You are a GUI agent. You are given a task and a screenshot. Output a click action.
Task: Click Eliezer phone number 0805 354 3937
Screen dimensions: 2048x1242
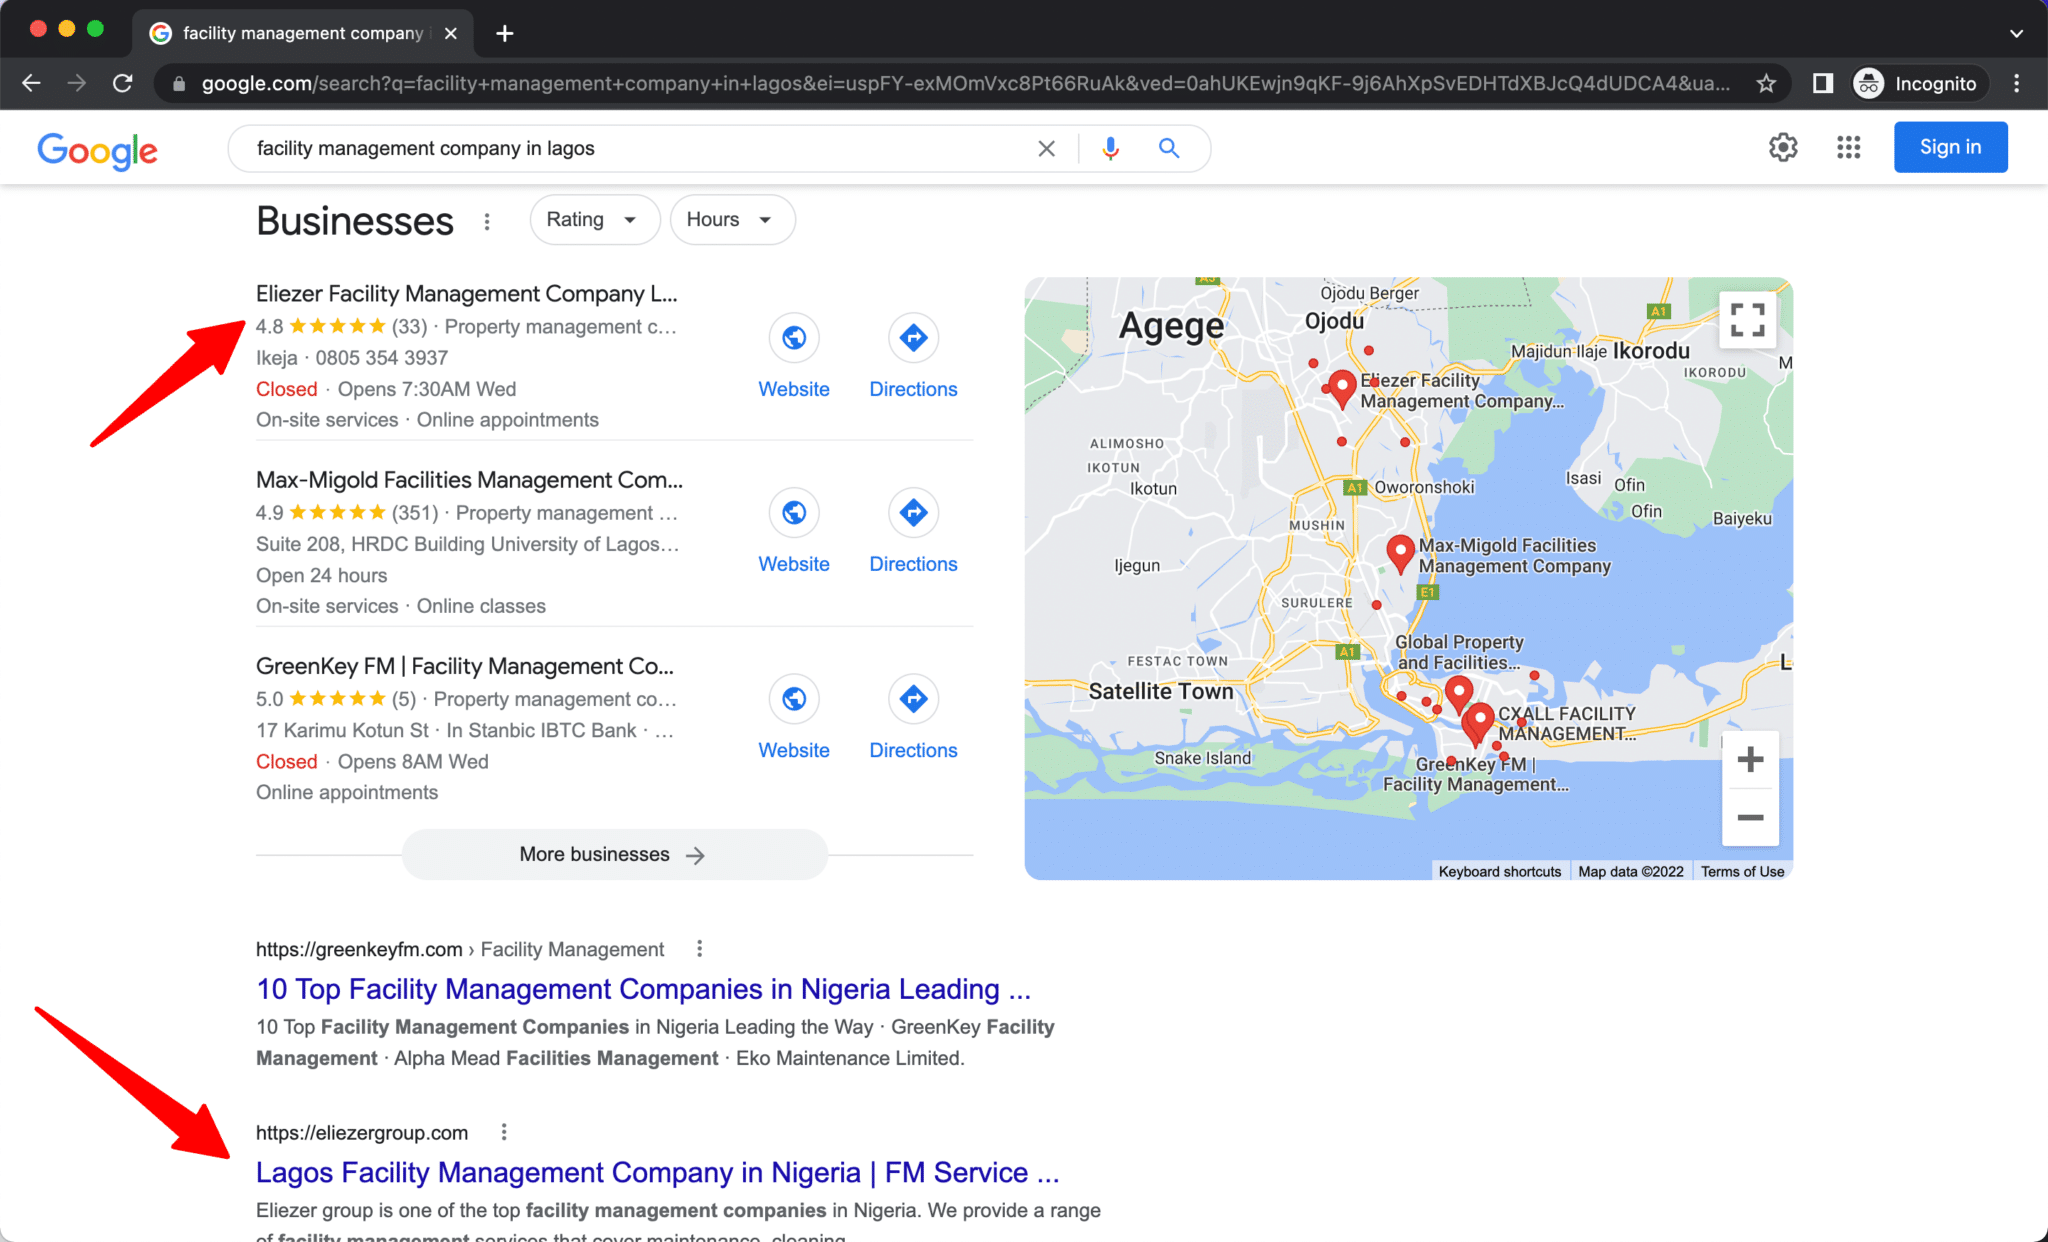tap(381, 357)
